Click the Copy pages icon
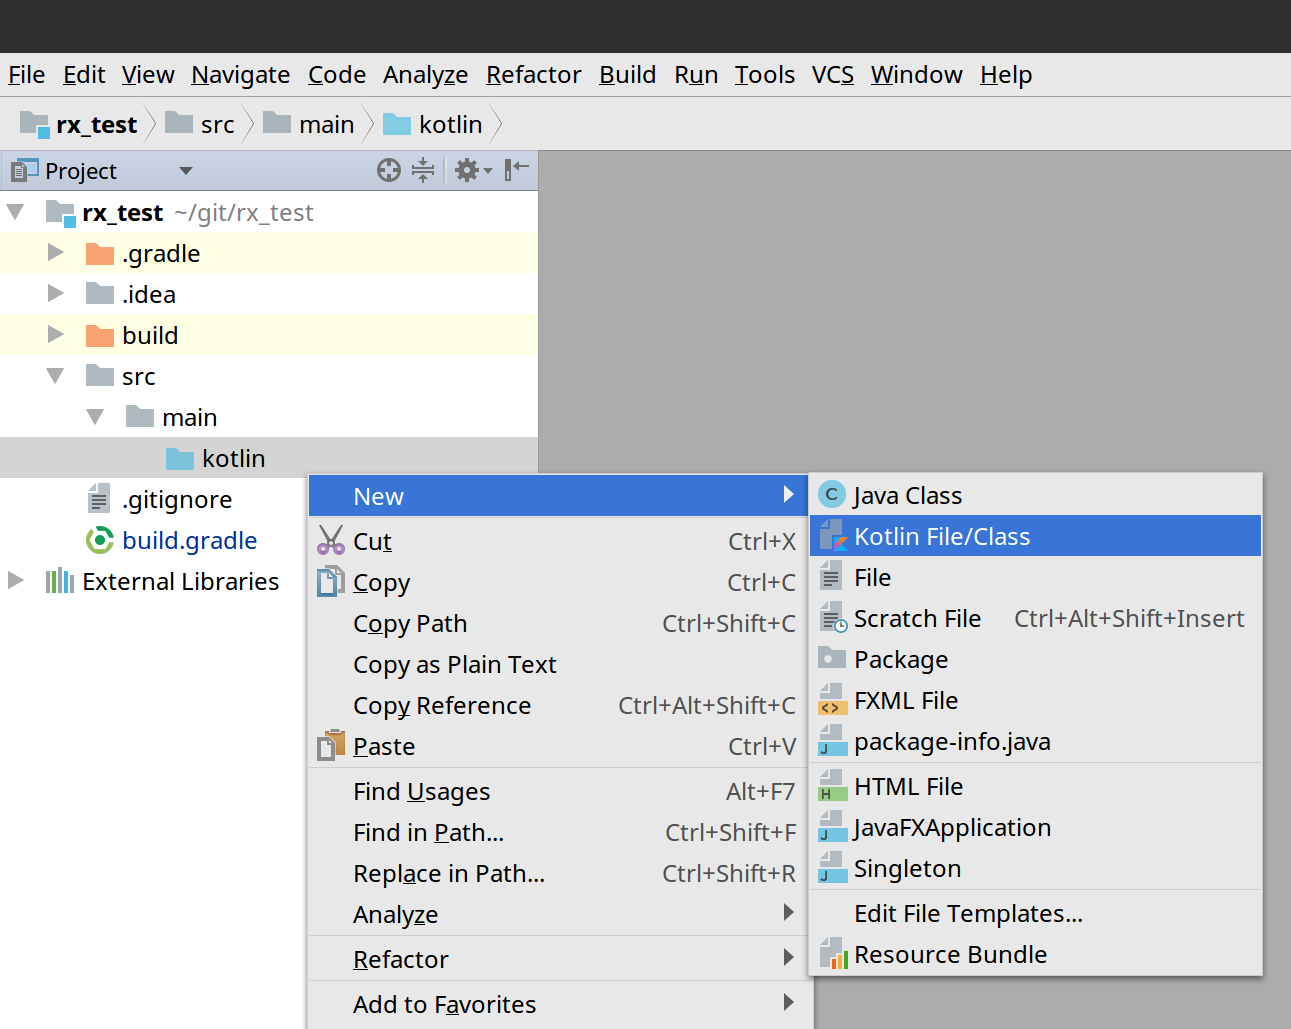The width and height of the screenshot is (1291, 1029). [x=331, y=581]
